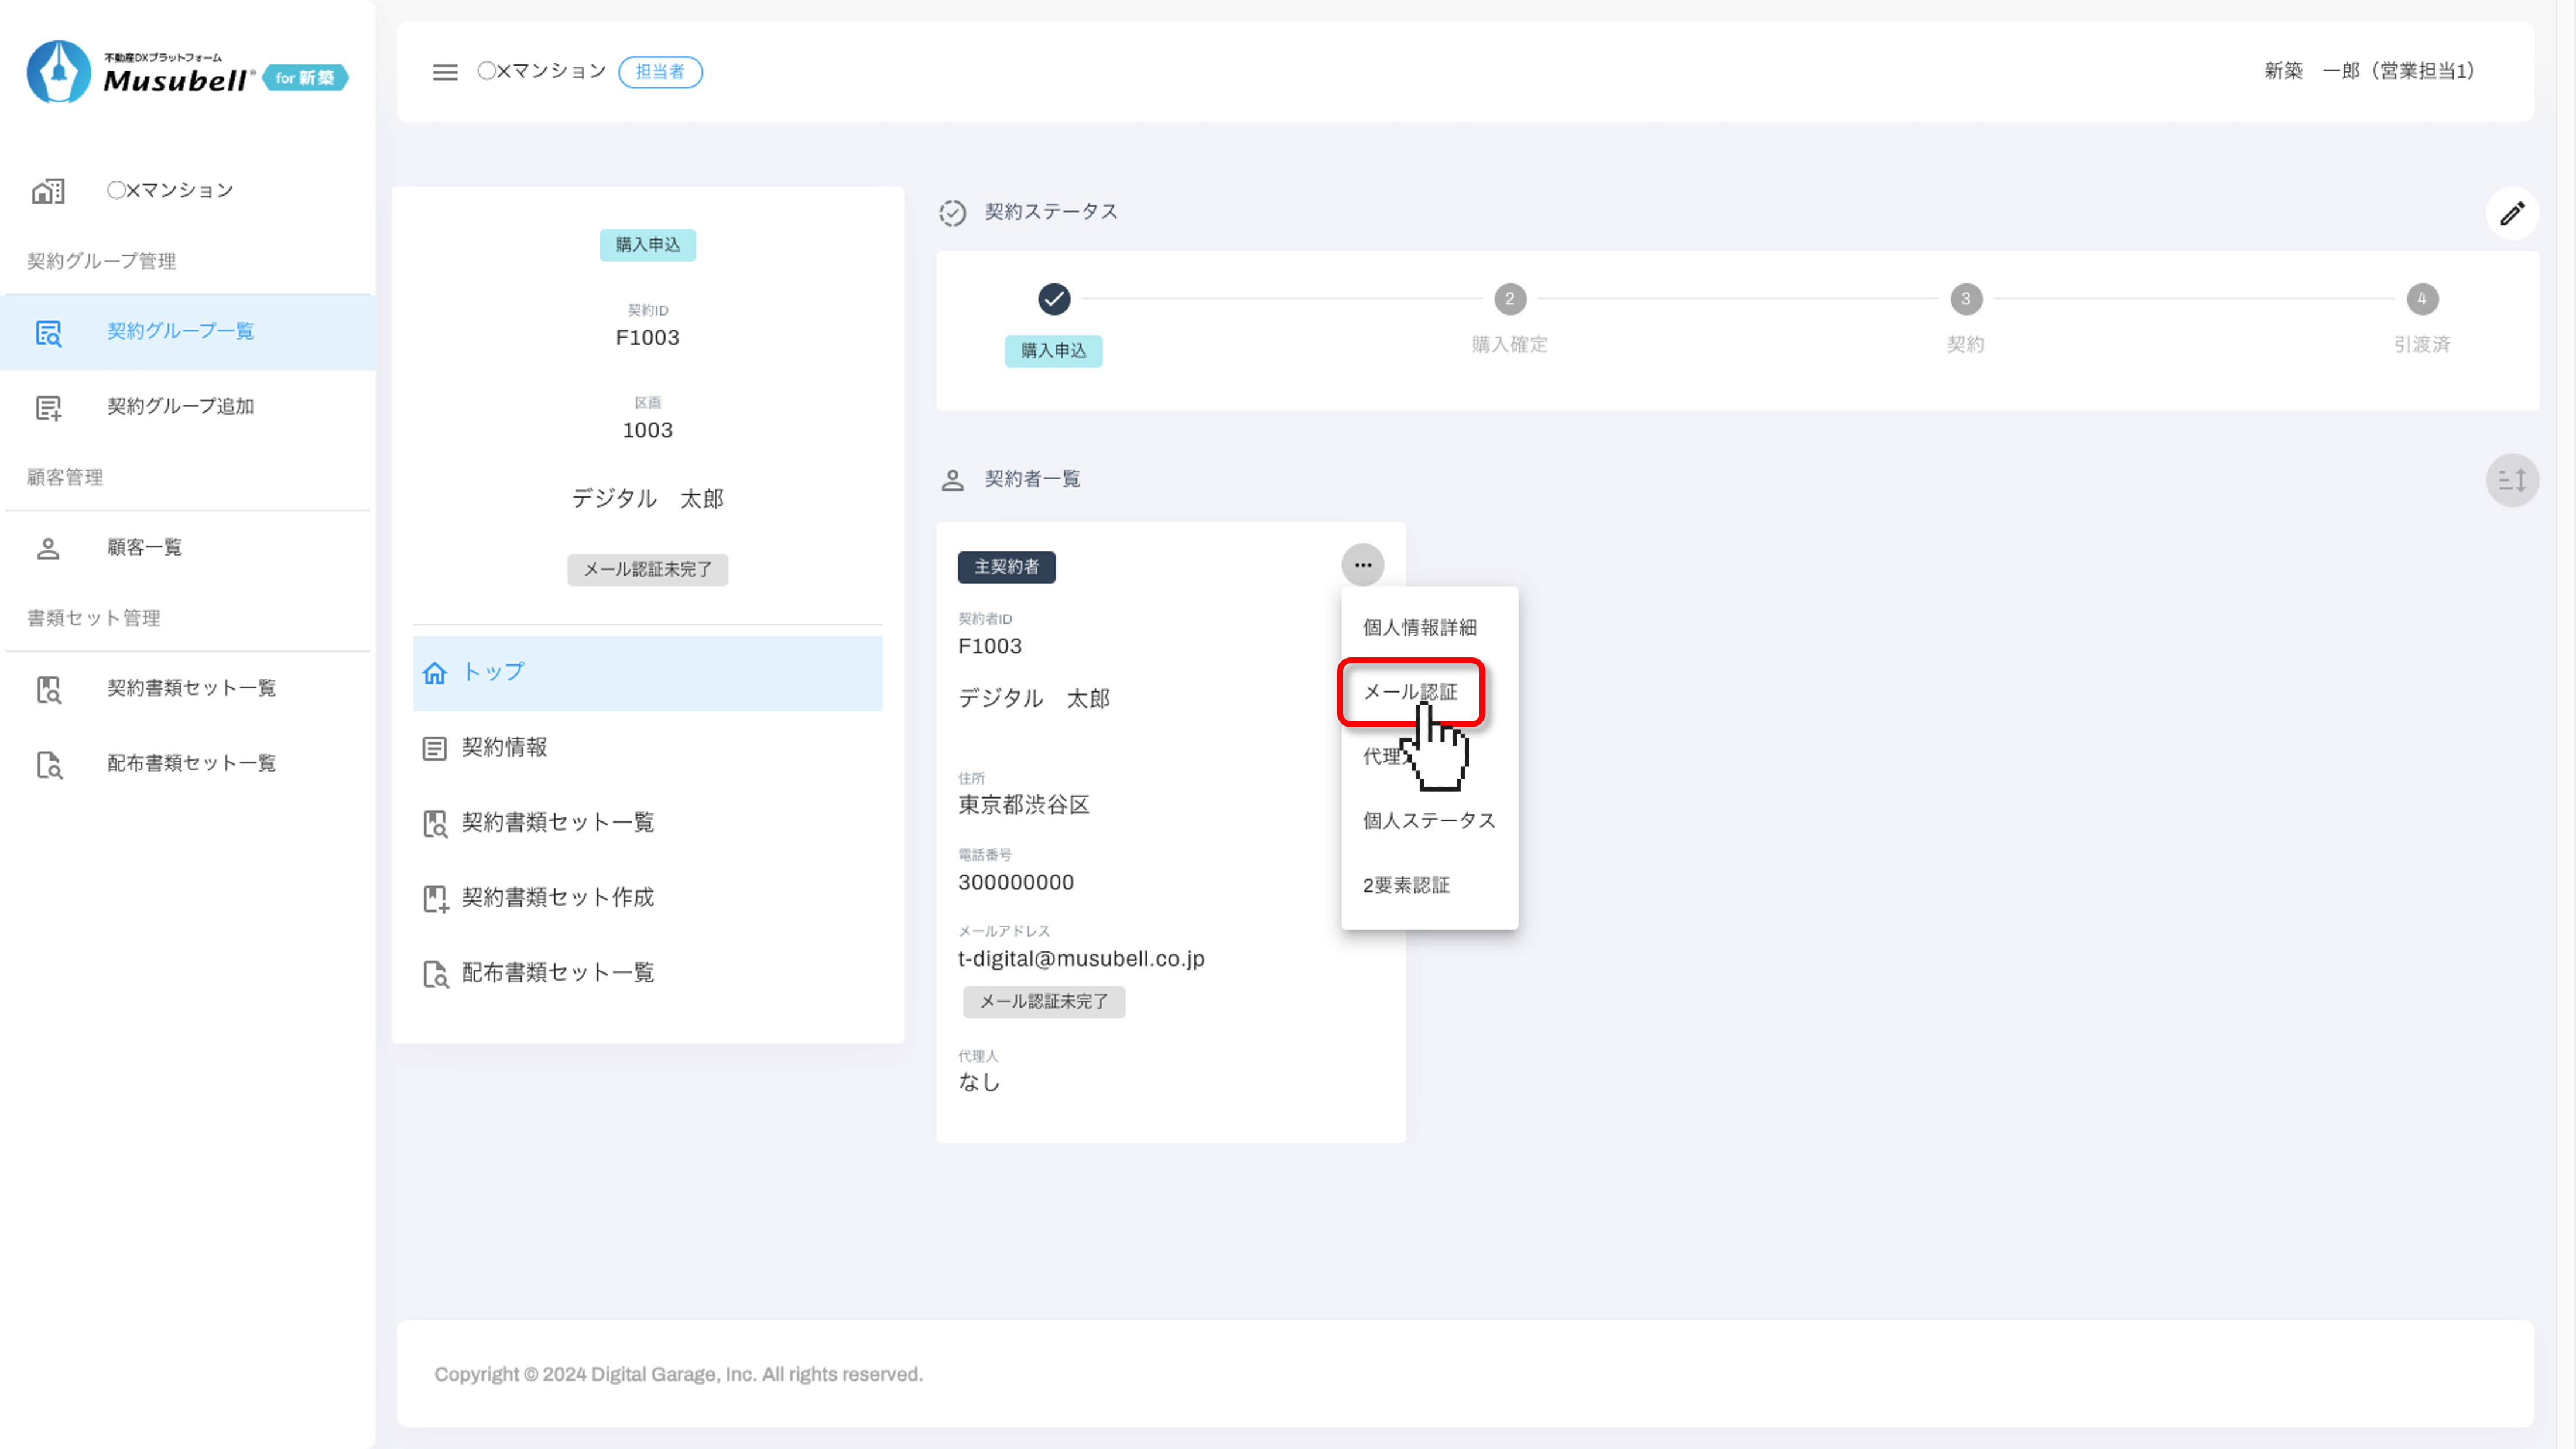Click the sort order icon beside 契約者一覧
Screen dimensions: 2576x1449
[x=2512, y=480]
